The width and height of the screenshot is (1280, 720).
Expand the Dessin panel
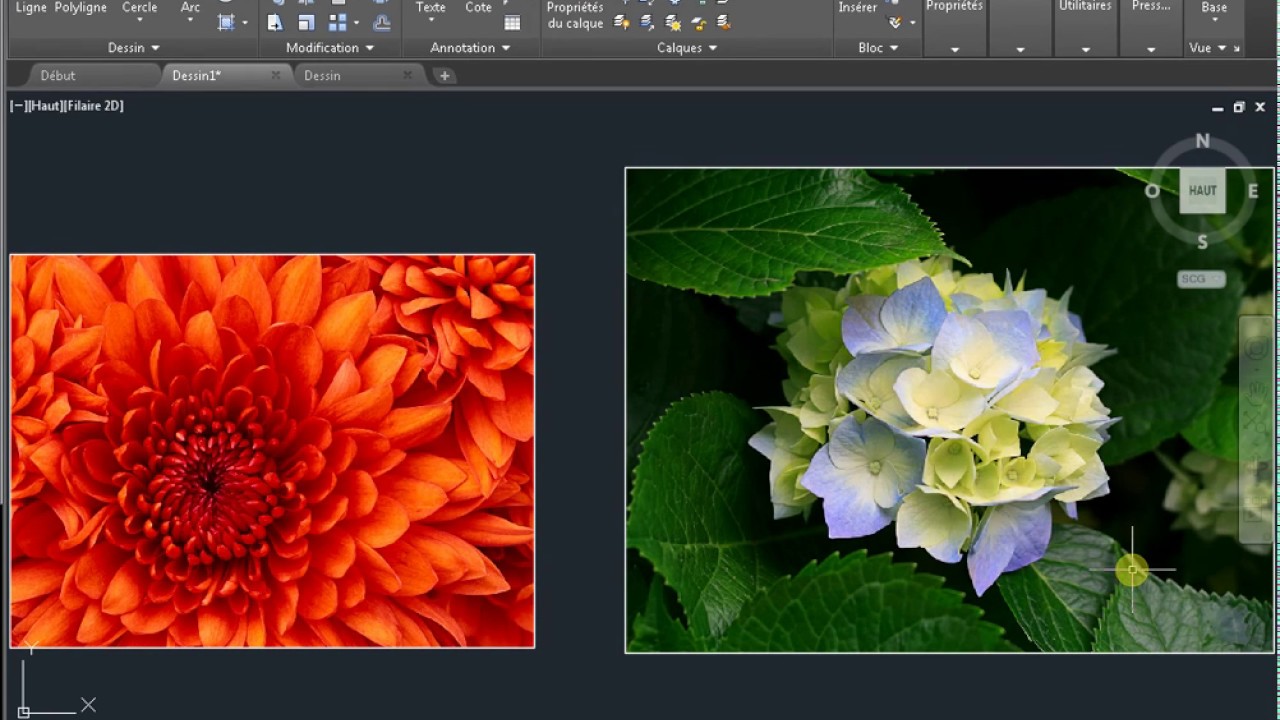click(133, 47)
